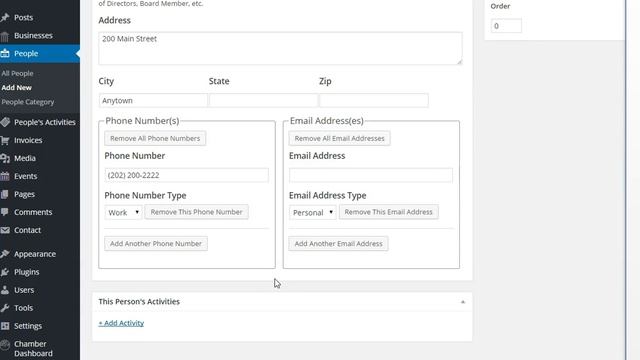This screenshot has height=360, width=640.
Task: Follow the + Add Activity link
Action: 121,323
